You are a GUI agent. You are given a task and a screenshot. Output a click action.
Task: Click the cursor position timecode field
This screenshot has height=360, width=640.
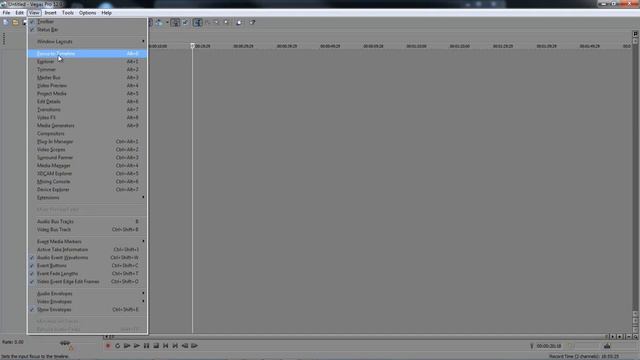549,346
